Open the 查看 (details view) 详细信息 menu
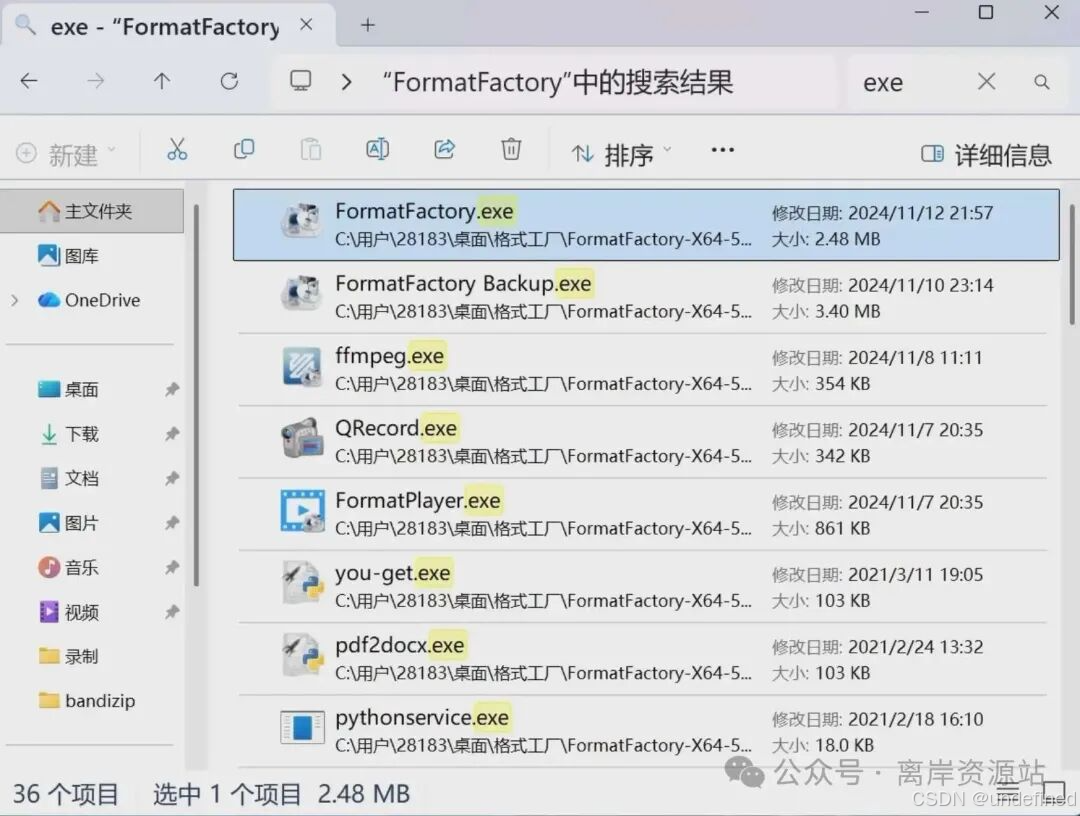Screen dimensions: 1080x816 pyautogui.click(x=986, y=155)
